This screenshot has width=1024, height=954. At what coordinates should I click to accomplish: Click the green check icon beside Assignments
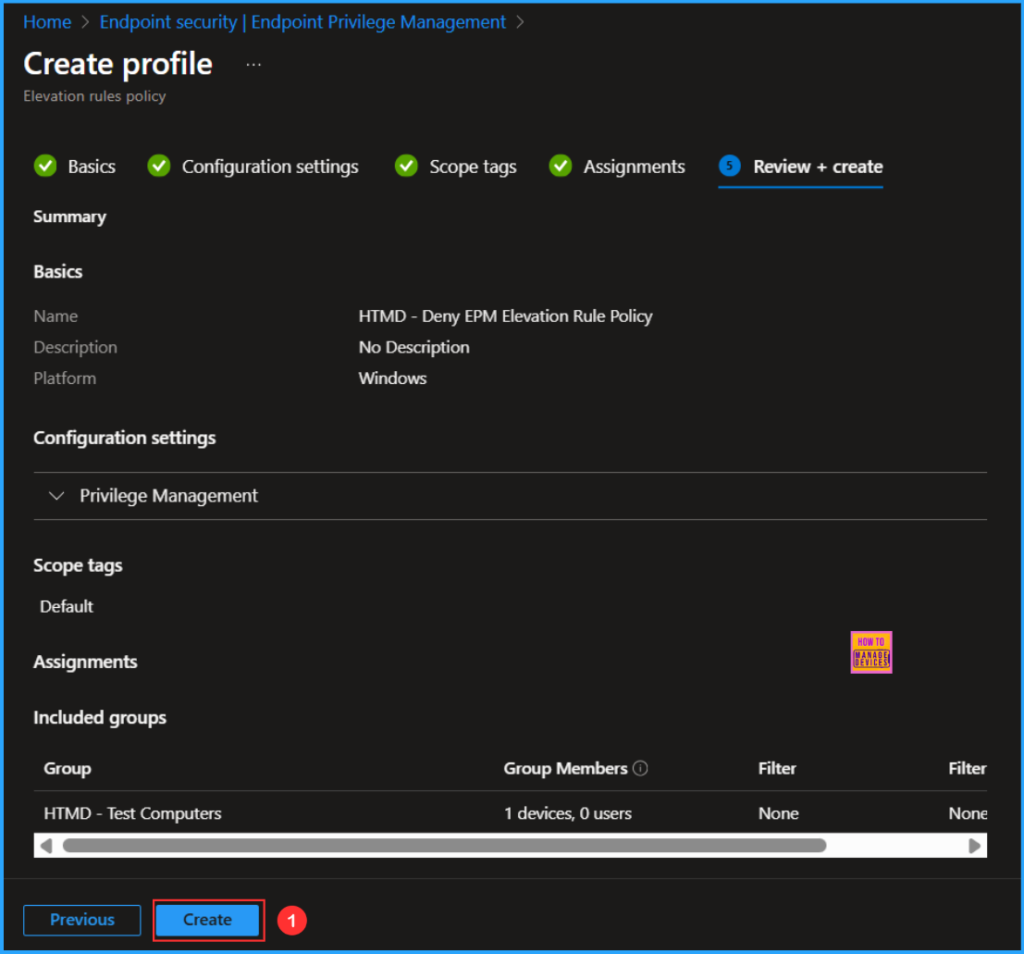[x=560, y=166]
